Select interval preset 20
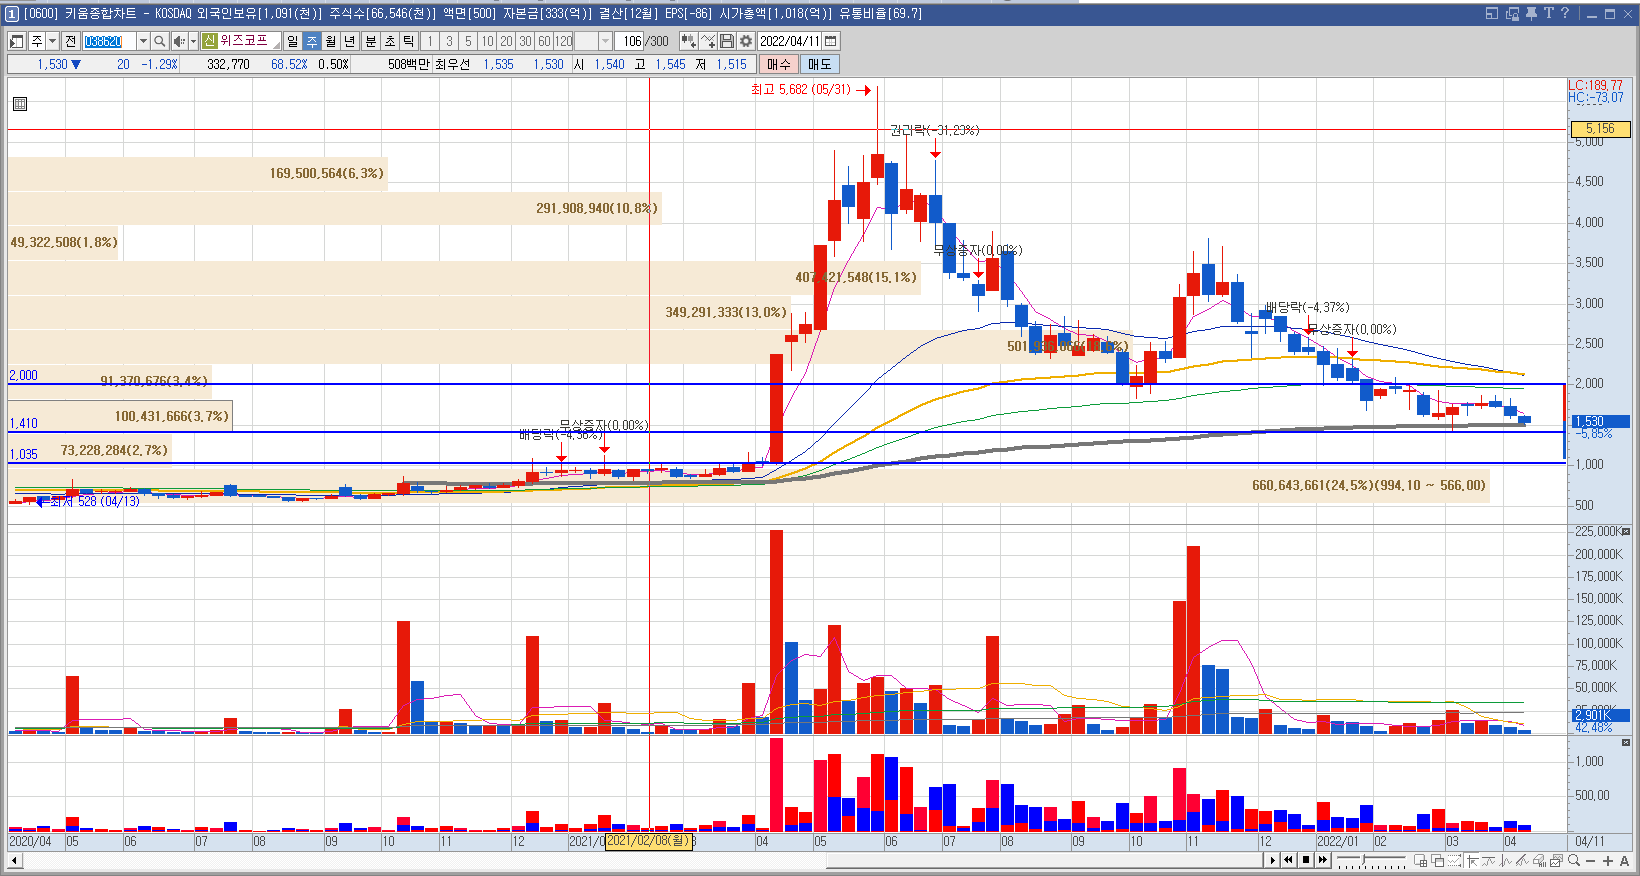The image size is (1640, 876). click(506, 41)
